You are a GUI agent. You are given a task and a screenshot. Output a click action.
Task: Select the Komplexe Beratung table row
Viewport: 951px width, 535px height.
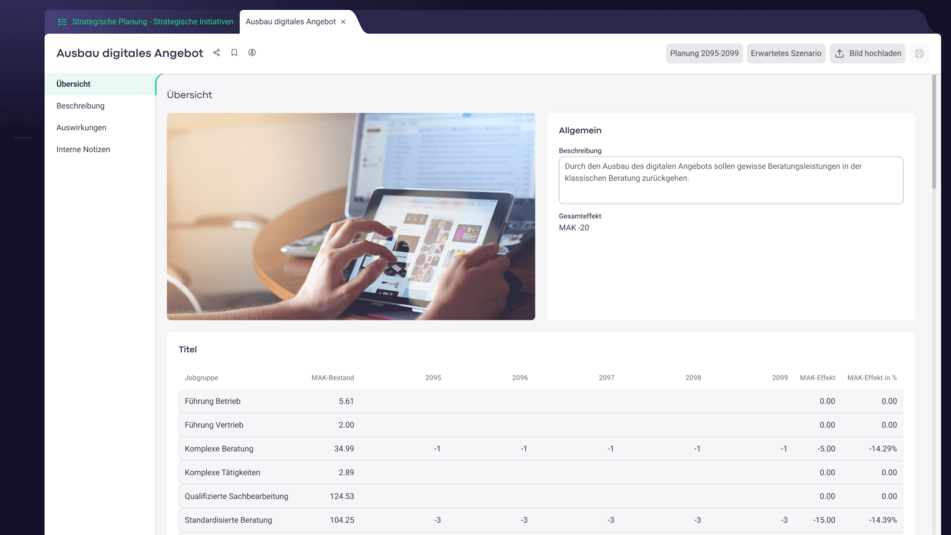click(219, 449)
